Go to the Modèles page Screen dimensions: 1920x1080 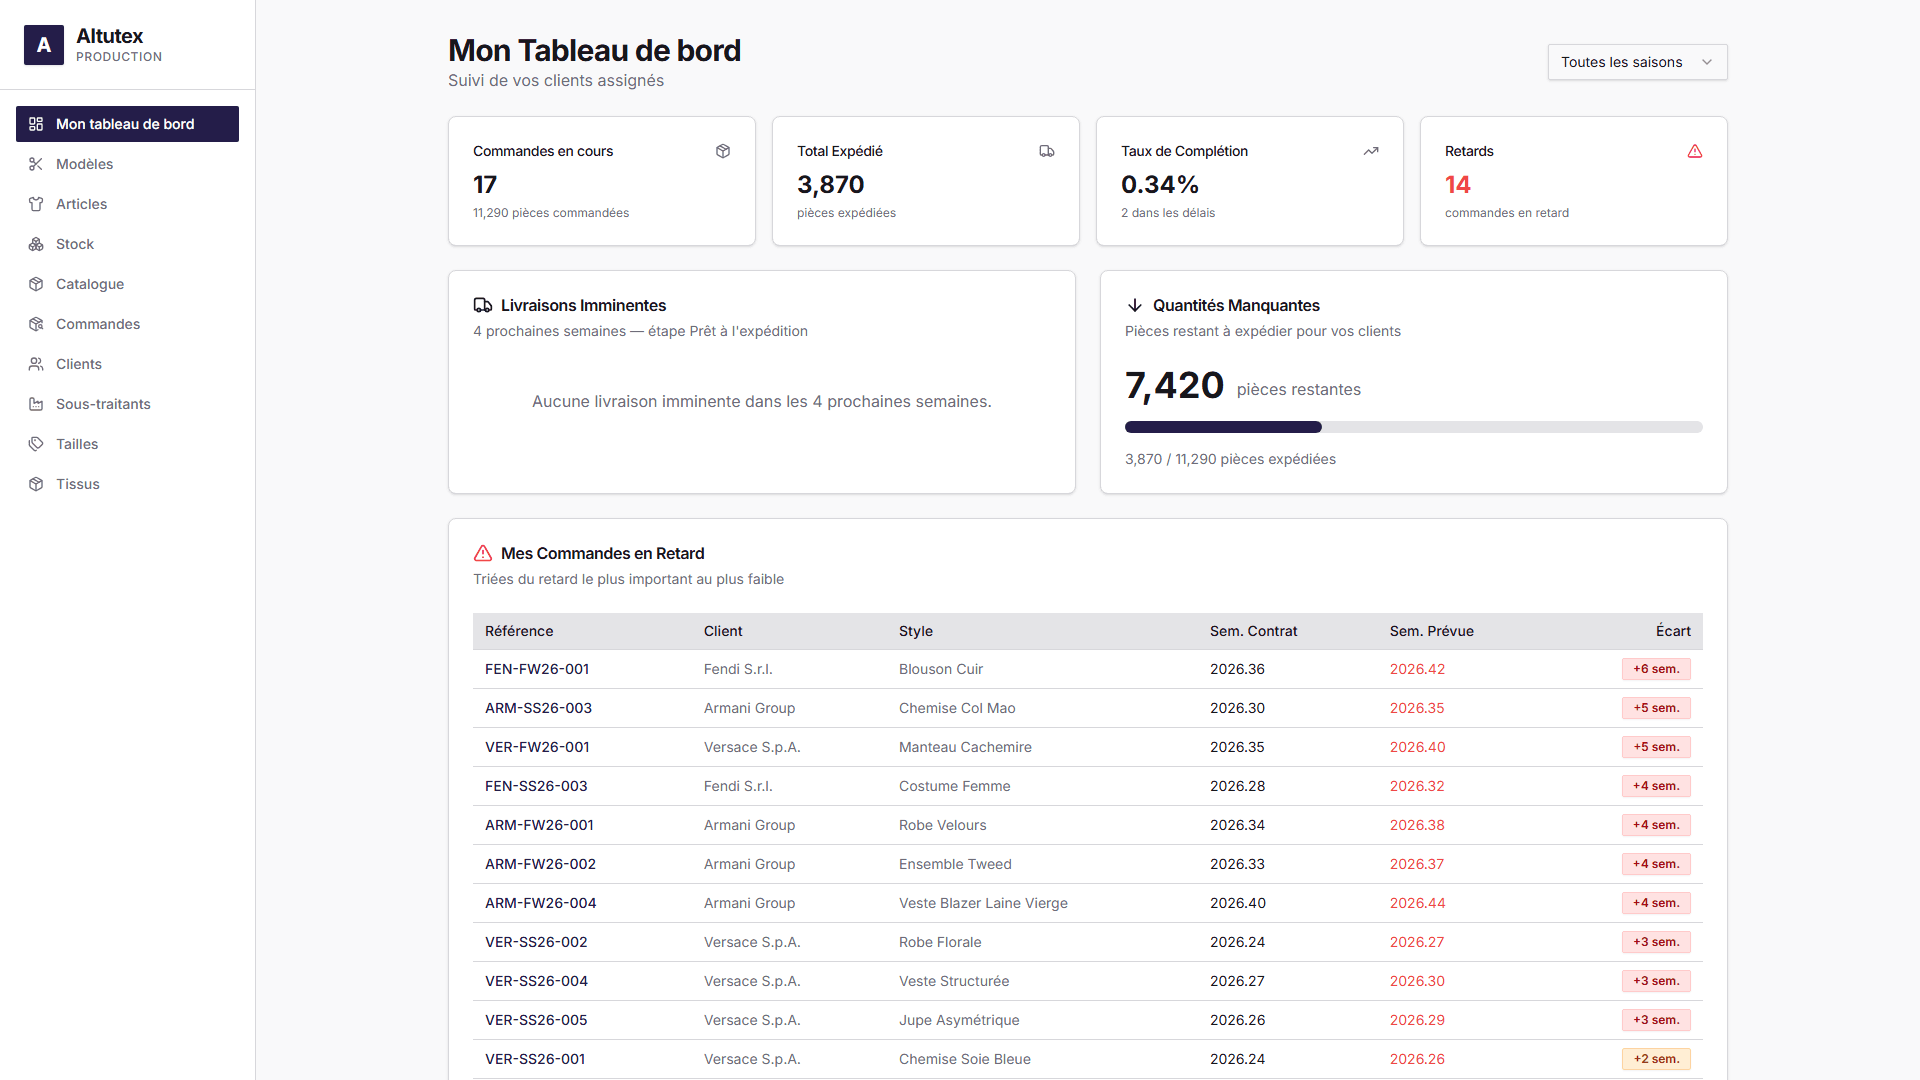pyautogui.click(x=127, y=164)
